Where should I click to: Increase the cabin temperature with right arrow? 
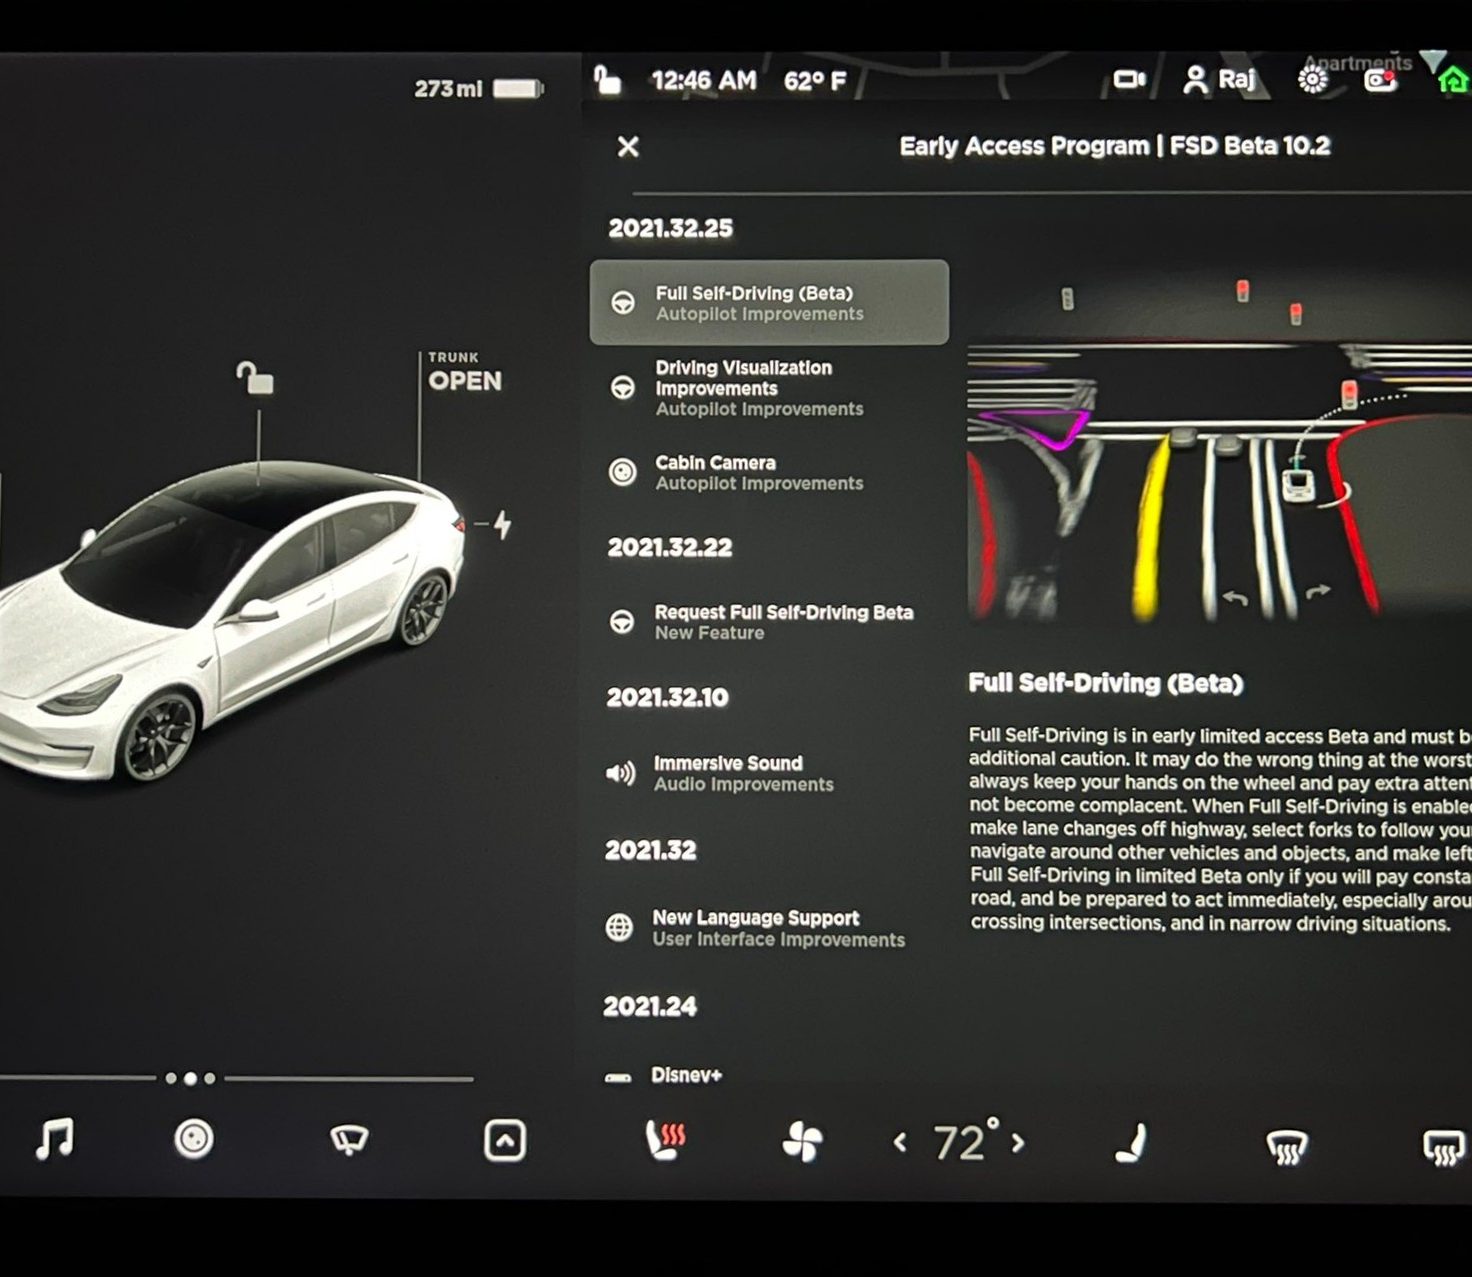pyautogui.click(x=1018, y=1142)
